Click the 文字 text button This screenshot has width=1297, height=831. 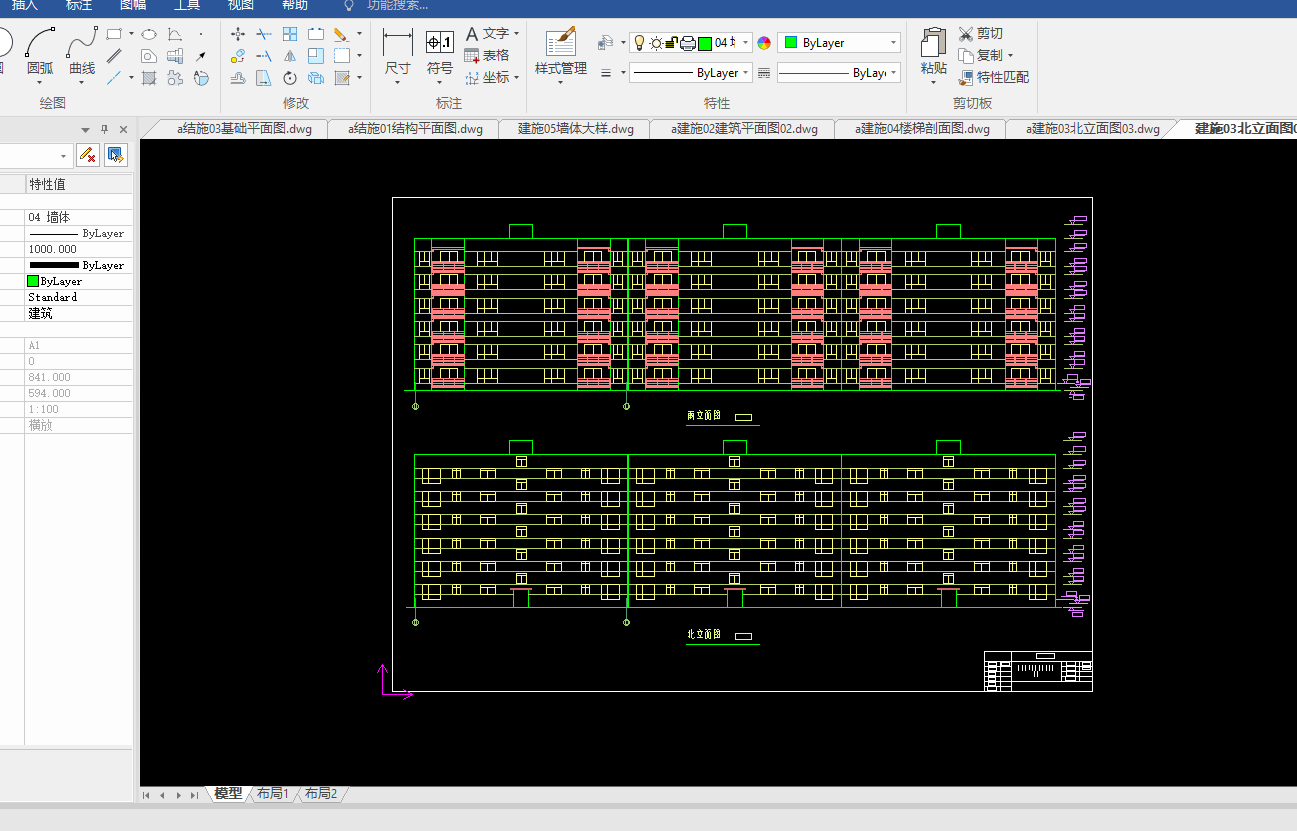487,34
